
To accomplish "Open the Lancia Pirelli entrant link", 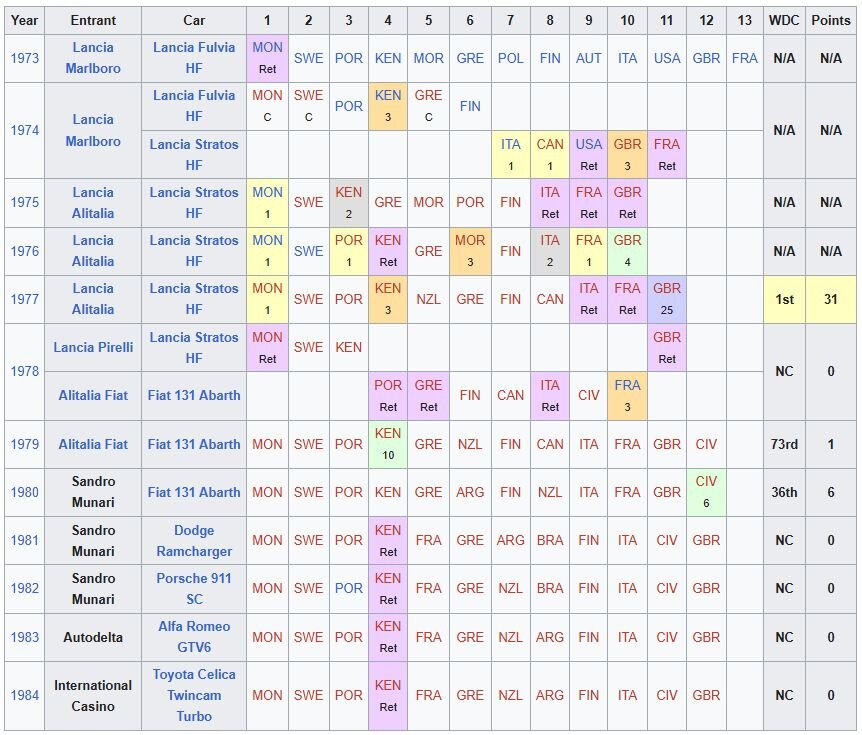I will (x=93, y=347).
